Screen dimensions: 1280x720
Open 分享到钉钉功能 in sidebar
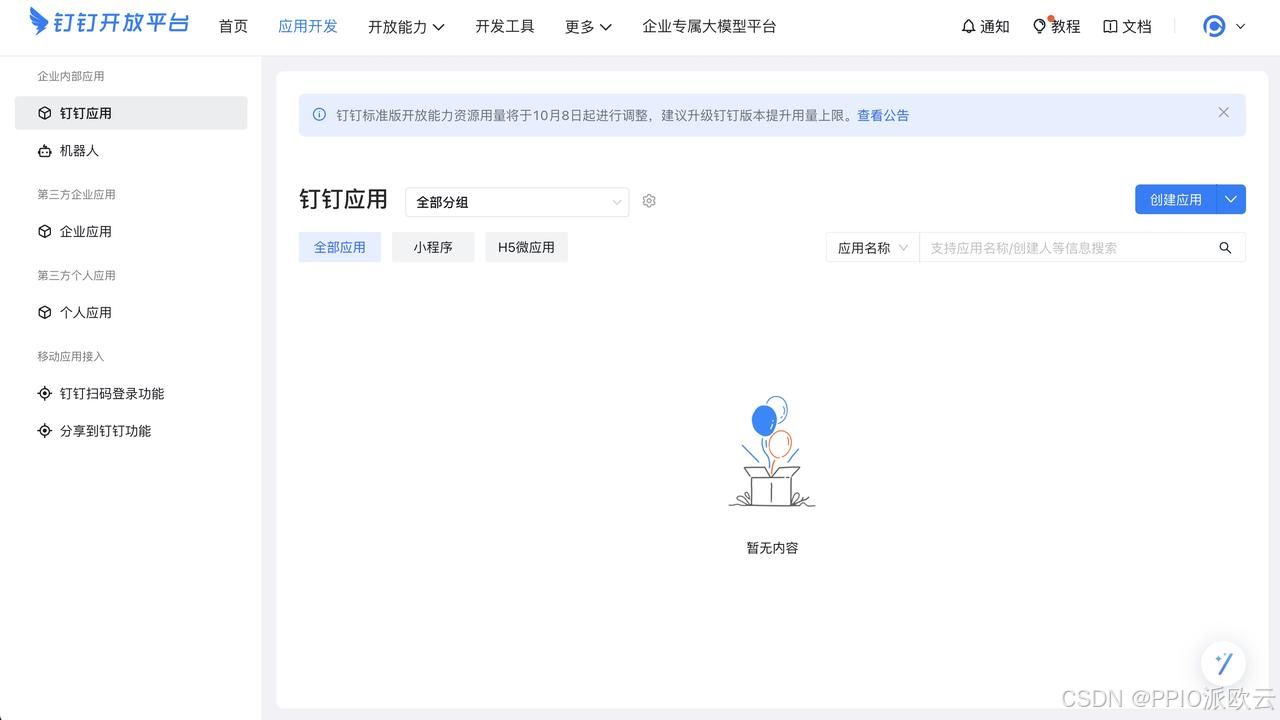(131, 431)
